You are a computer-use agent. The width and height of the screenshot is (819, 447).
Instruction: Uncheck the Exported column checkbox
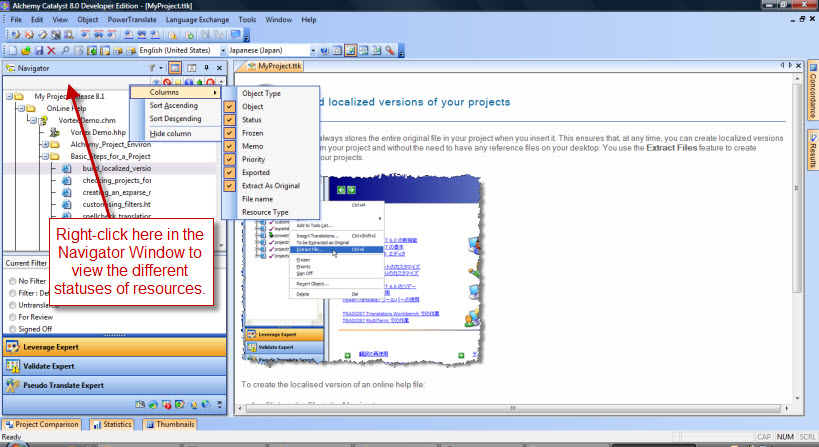click(x=229, y=172)
